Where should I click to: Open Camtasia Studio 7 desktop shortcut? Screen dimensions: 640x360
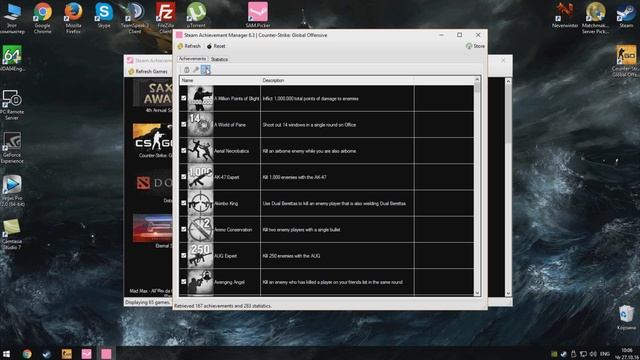12,234
